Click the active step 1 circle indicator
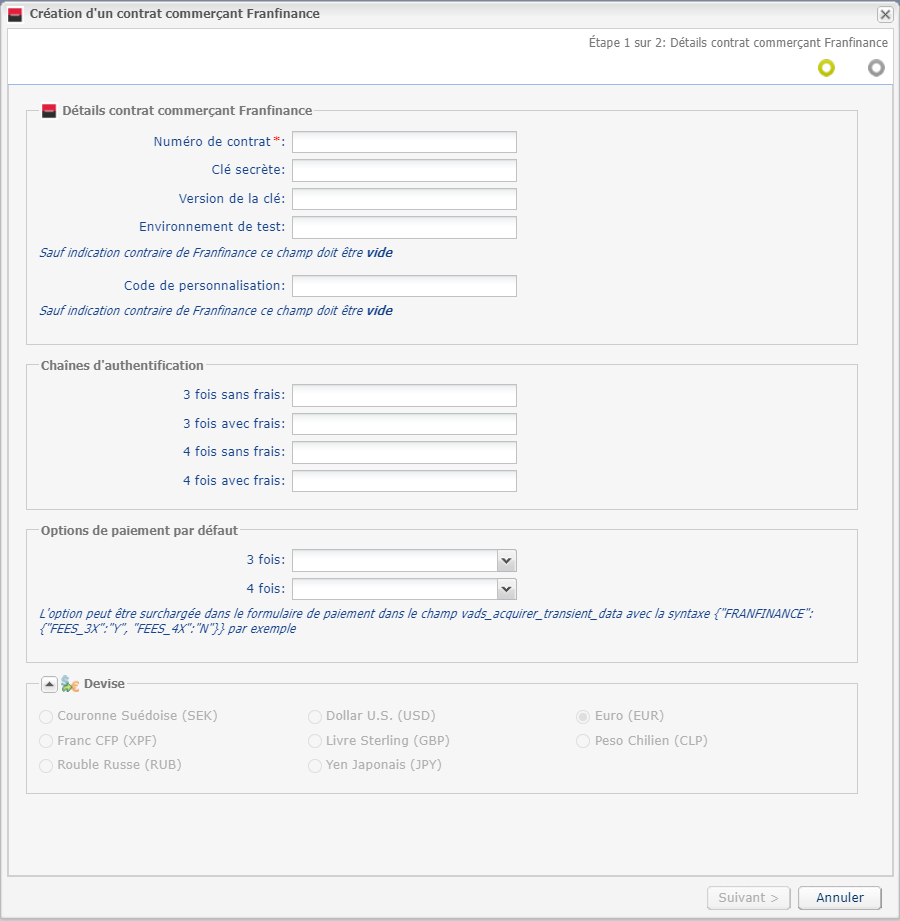This screenshot has height=921, width=900. [x=826, y=68]
